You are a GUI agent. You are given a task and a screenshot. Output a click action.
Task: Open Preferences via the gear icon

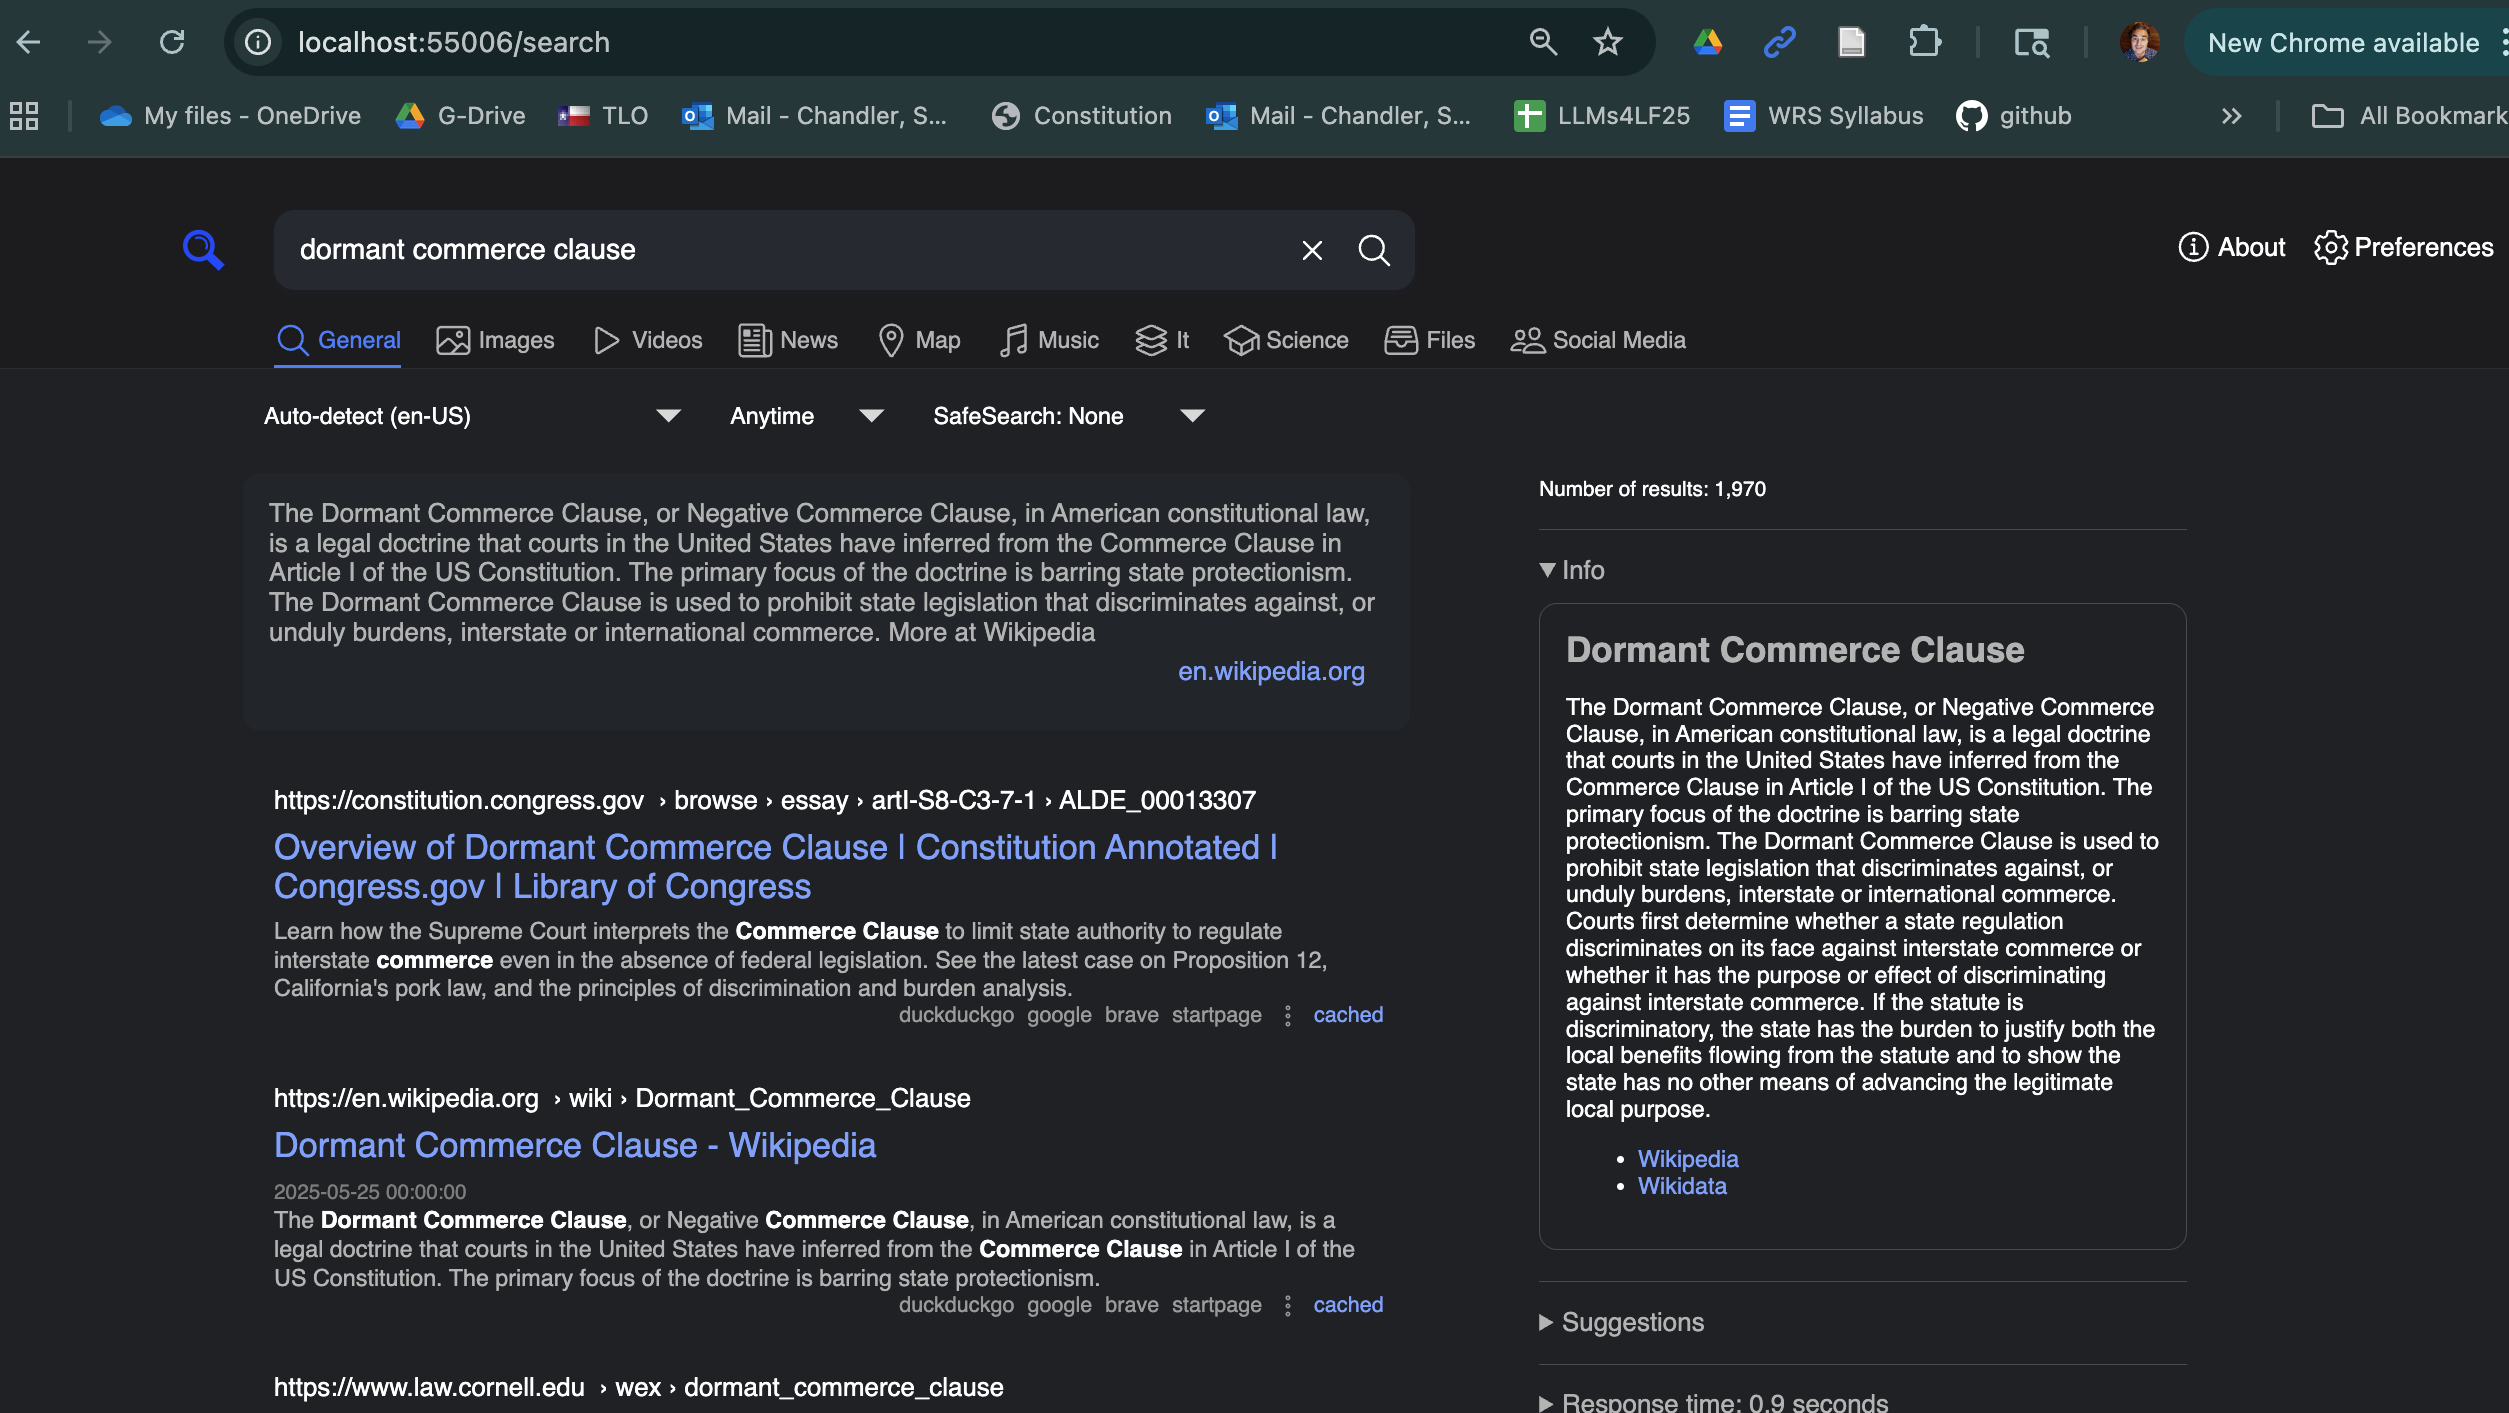(2330, 247)
